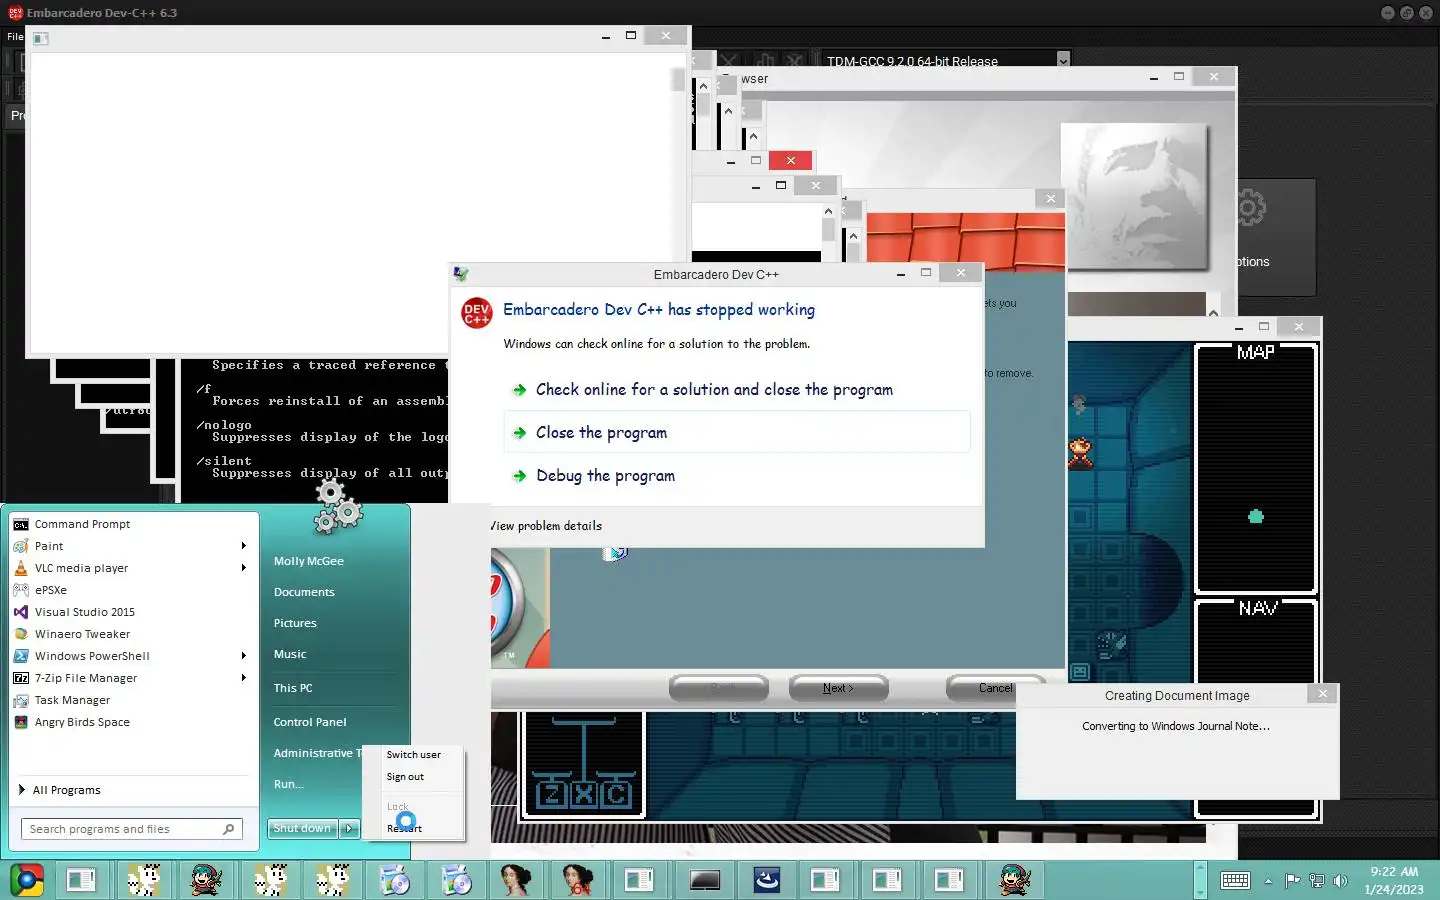Open Documents from Start menu right pane
The height and width of the screenshot is (900, 1440).
(x=304, y=592)
